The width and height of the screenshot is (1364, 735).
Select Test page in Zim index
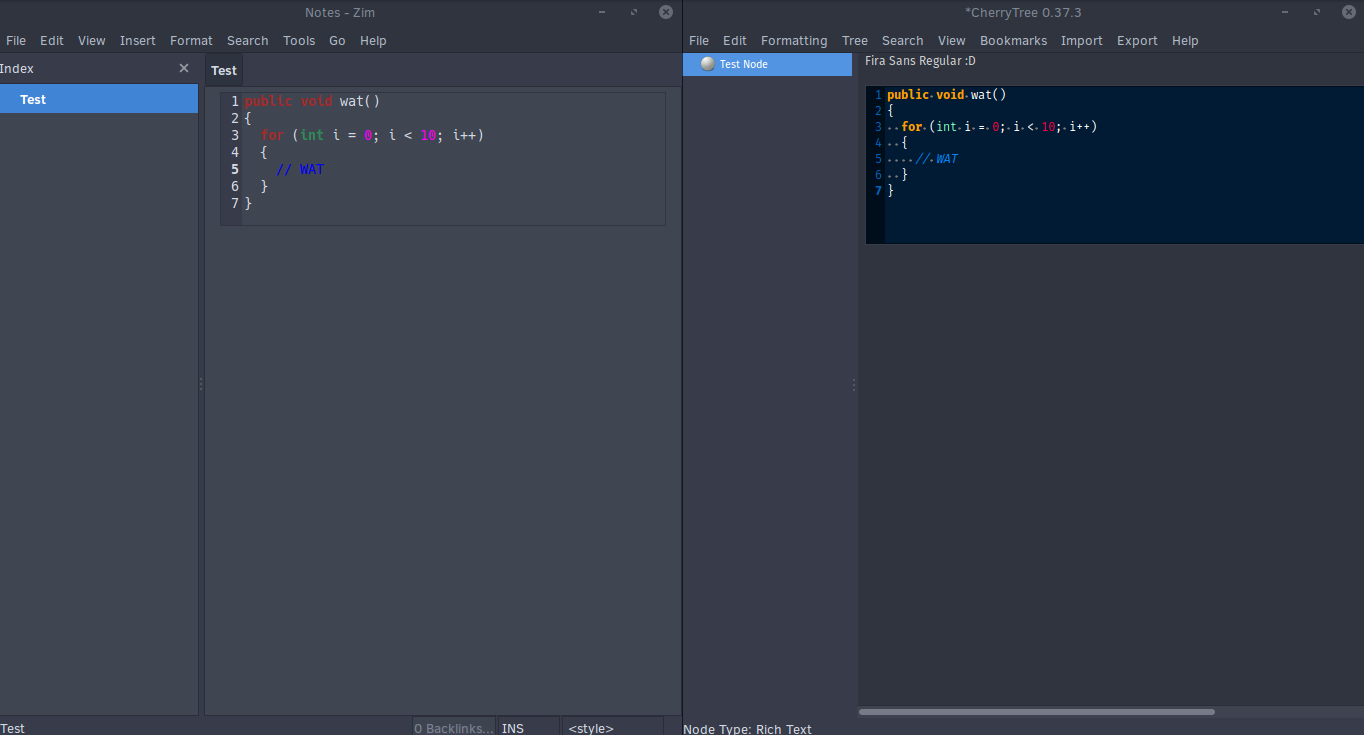(99, 99)
